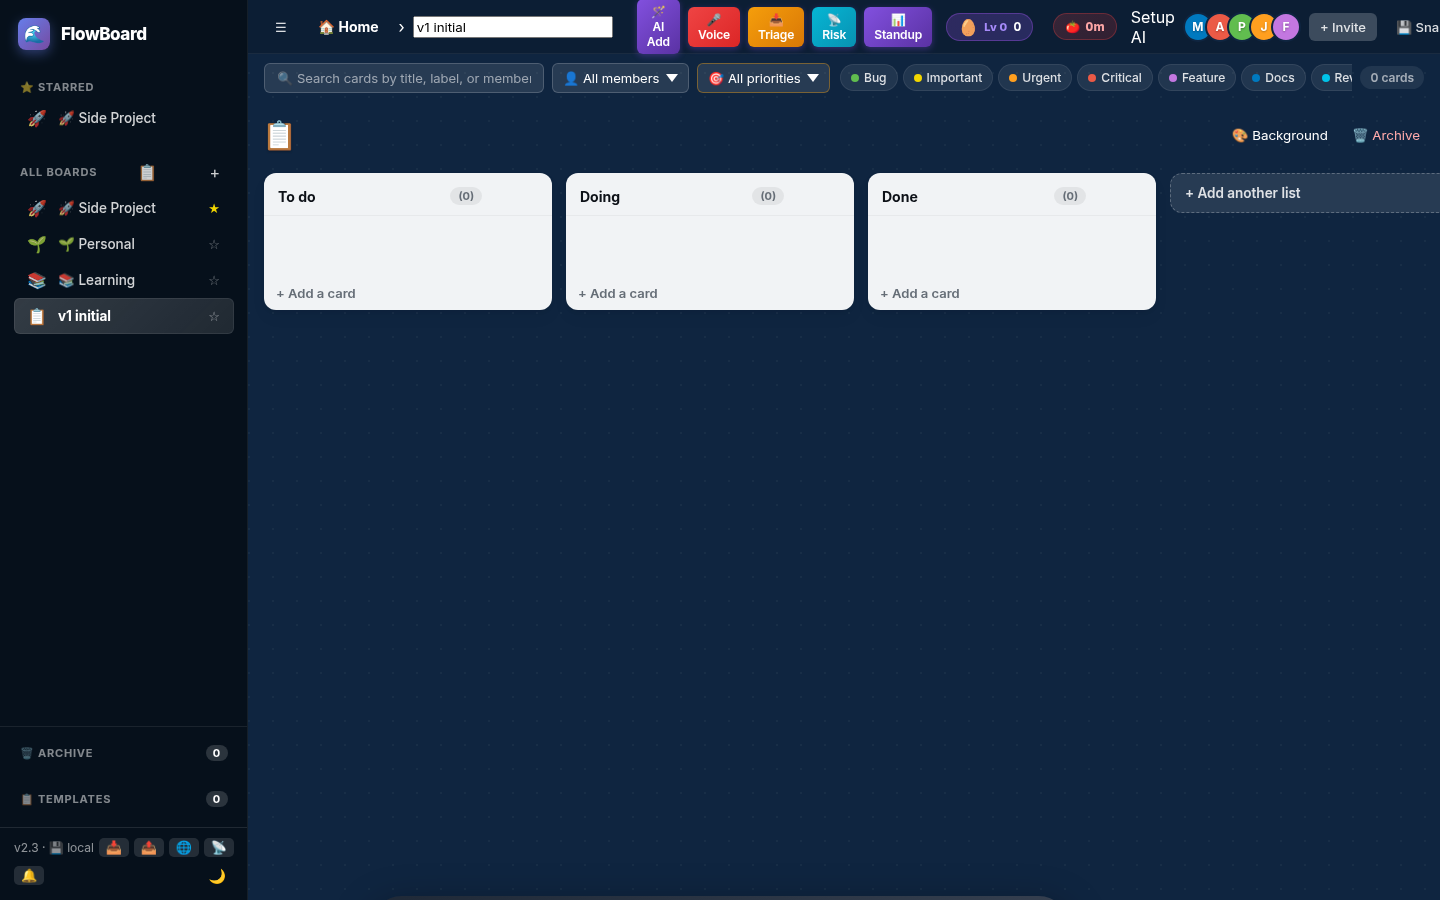
Task: Toggle the Bug label filter
Action: click(868, 78)
